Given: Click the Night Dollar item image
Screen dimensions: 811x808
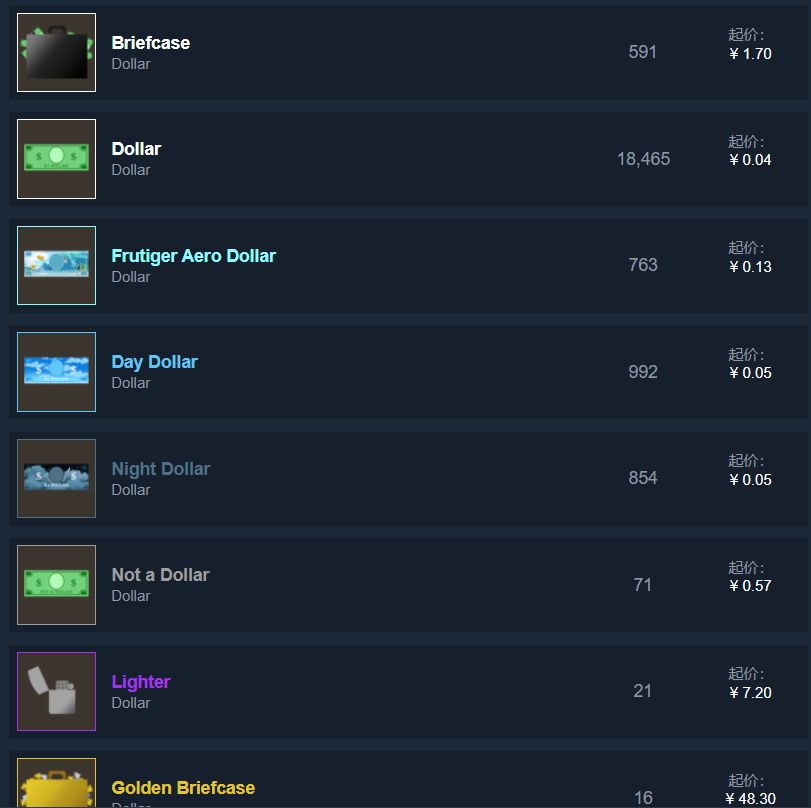Looking at the screenshot, I should 56,478.
